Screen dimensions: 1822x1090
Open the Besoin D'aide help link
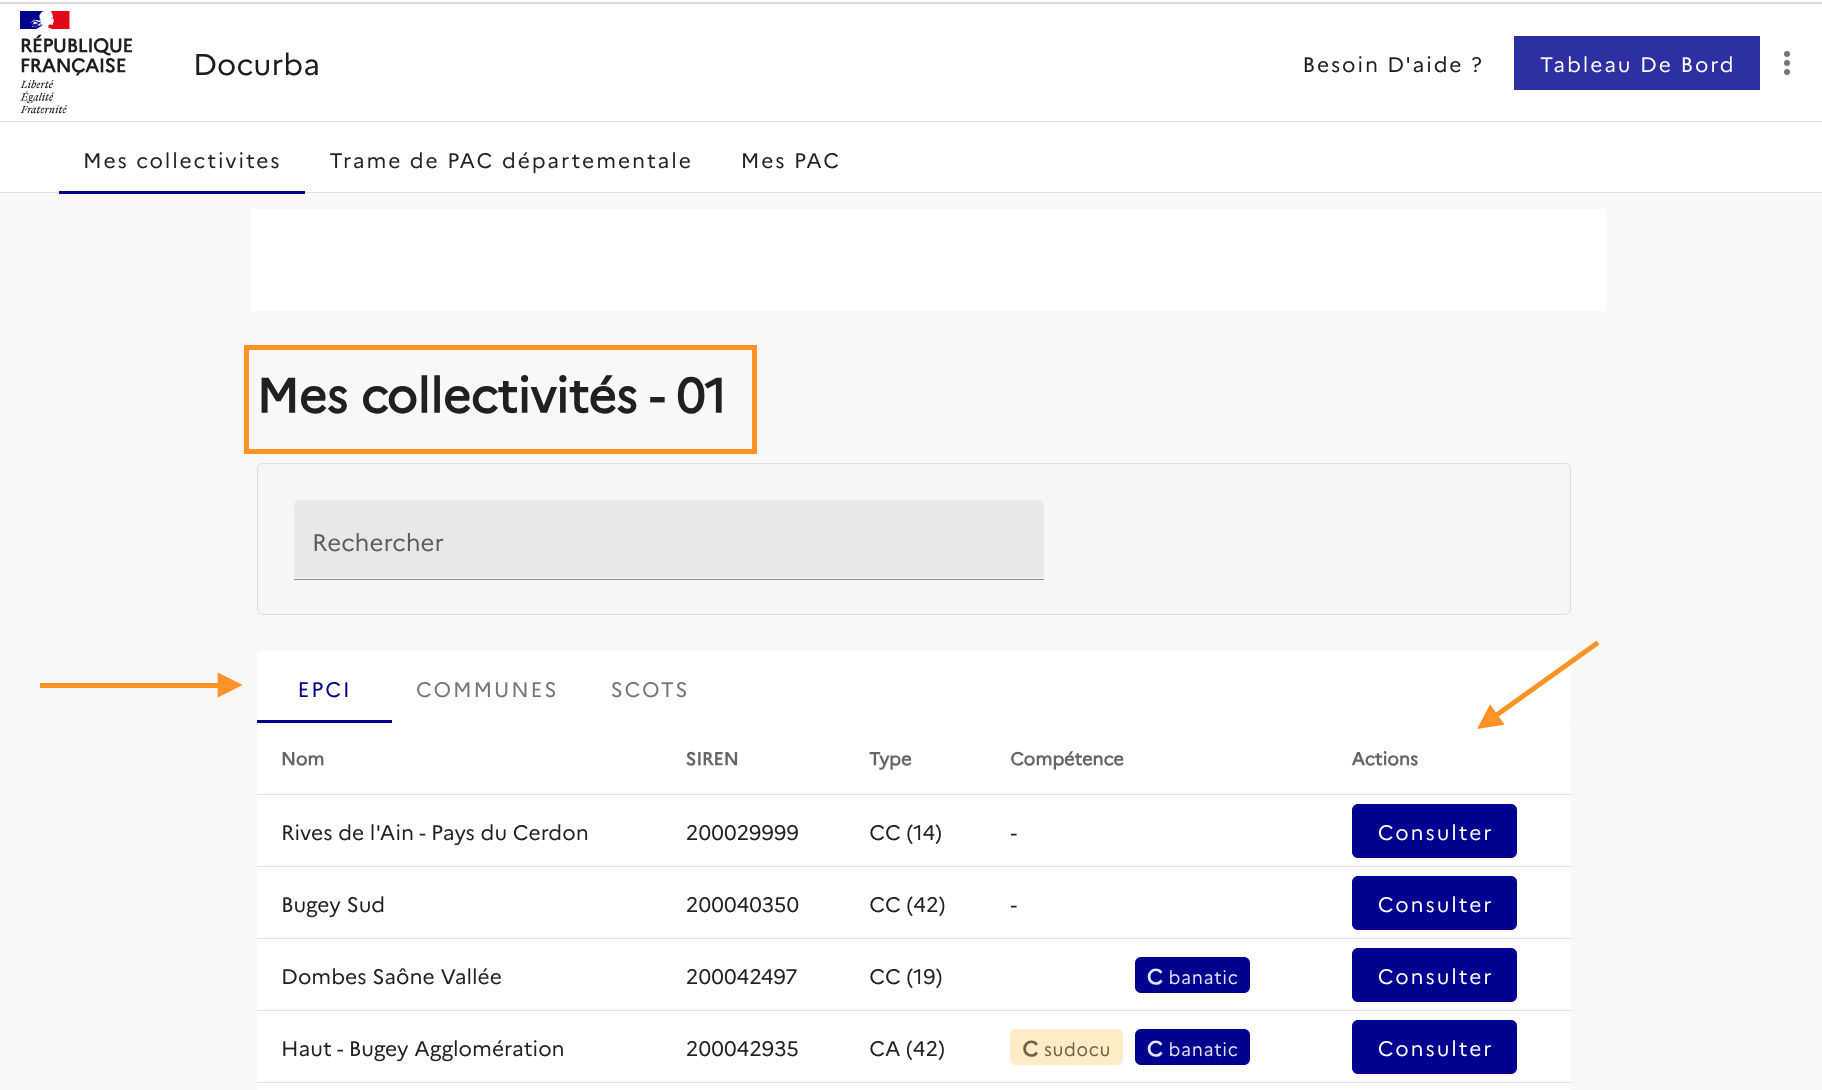tap(1392, 65)
